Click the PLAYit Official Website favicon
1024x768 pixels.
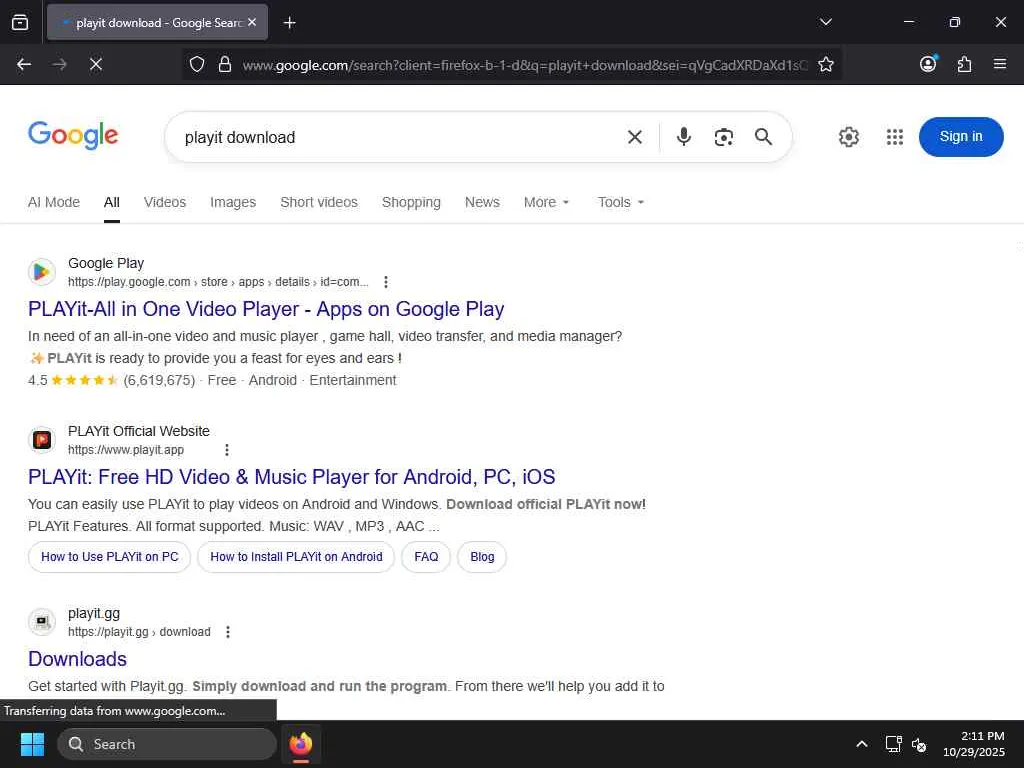click(42, 440)
